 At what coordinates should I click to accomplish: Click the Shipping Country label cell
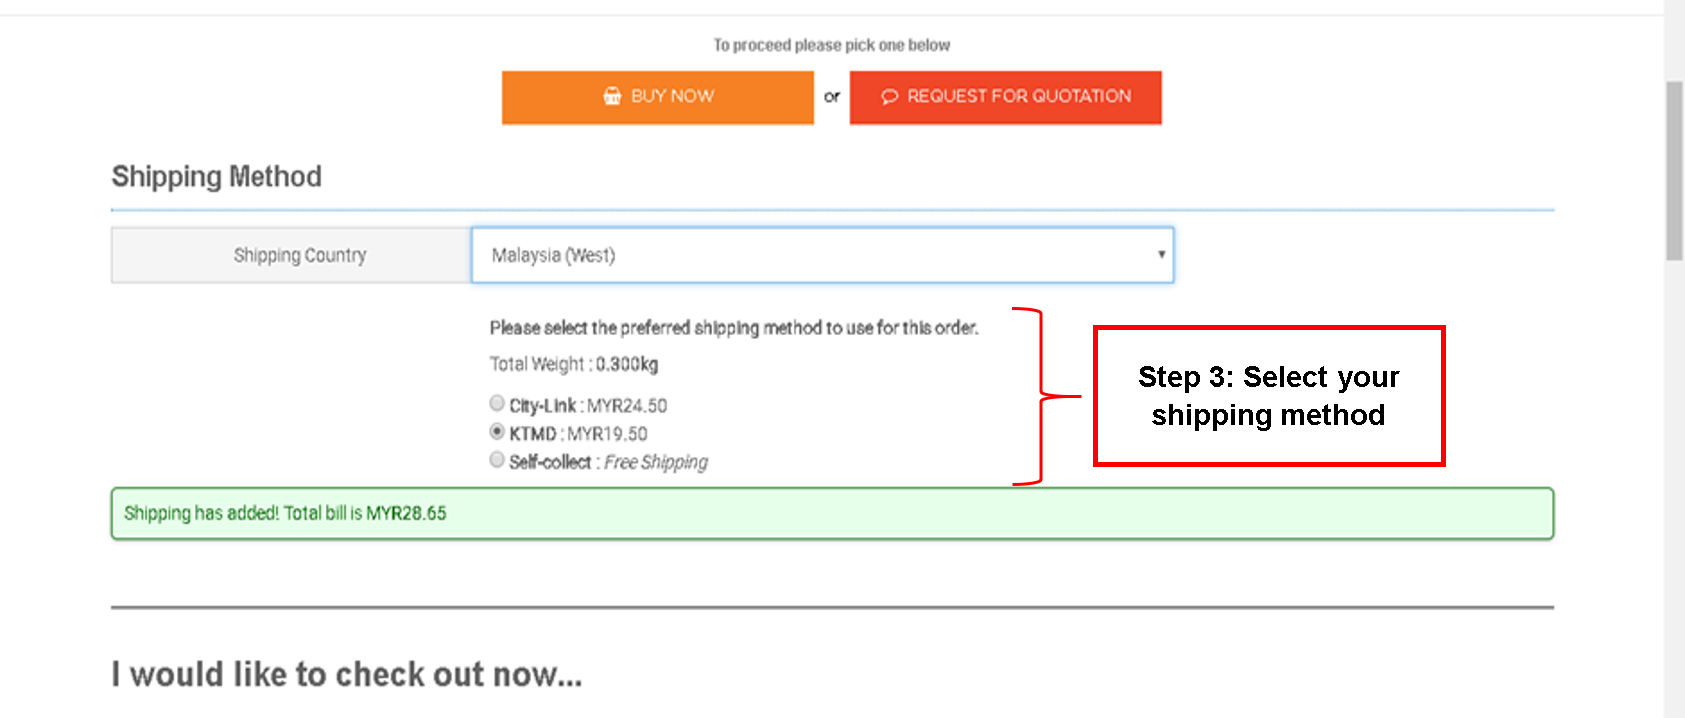[x=291, y=255]
